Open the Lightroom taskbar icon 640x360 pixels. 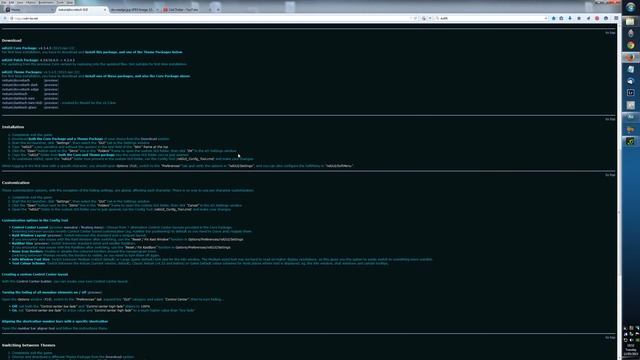click(631, 93)
